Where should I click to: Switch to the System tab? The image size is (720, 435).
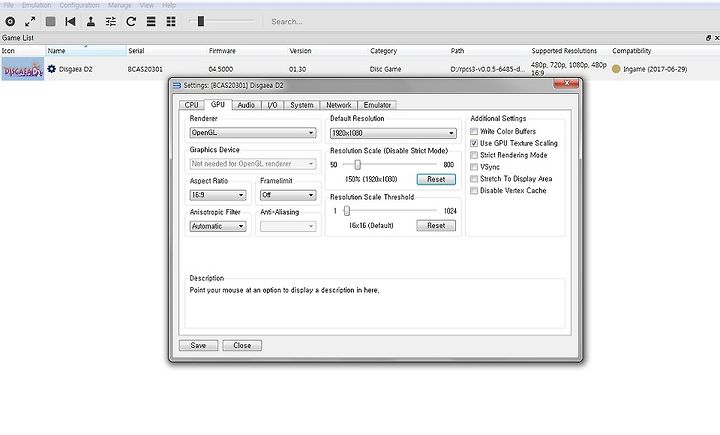pyautogui.click(x=302, y=105)
